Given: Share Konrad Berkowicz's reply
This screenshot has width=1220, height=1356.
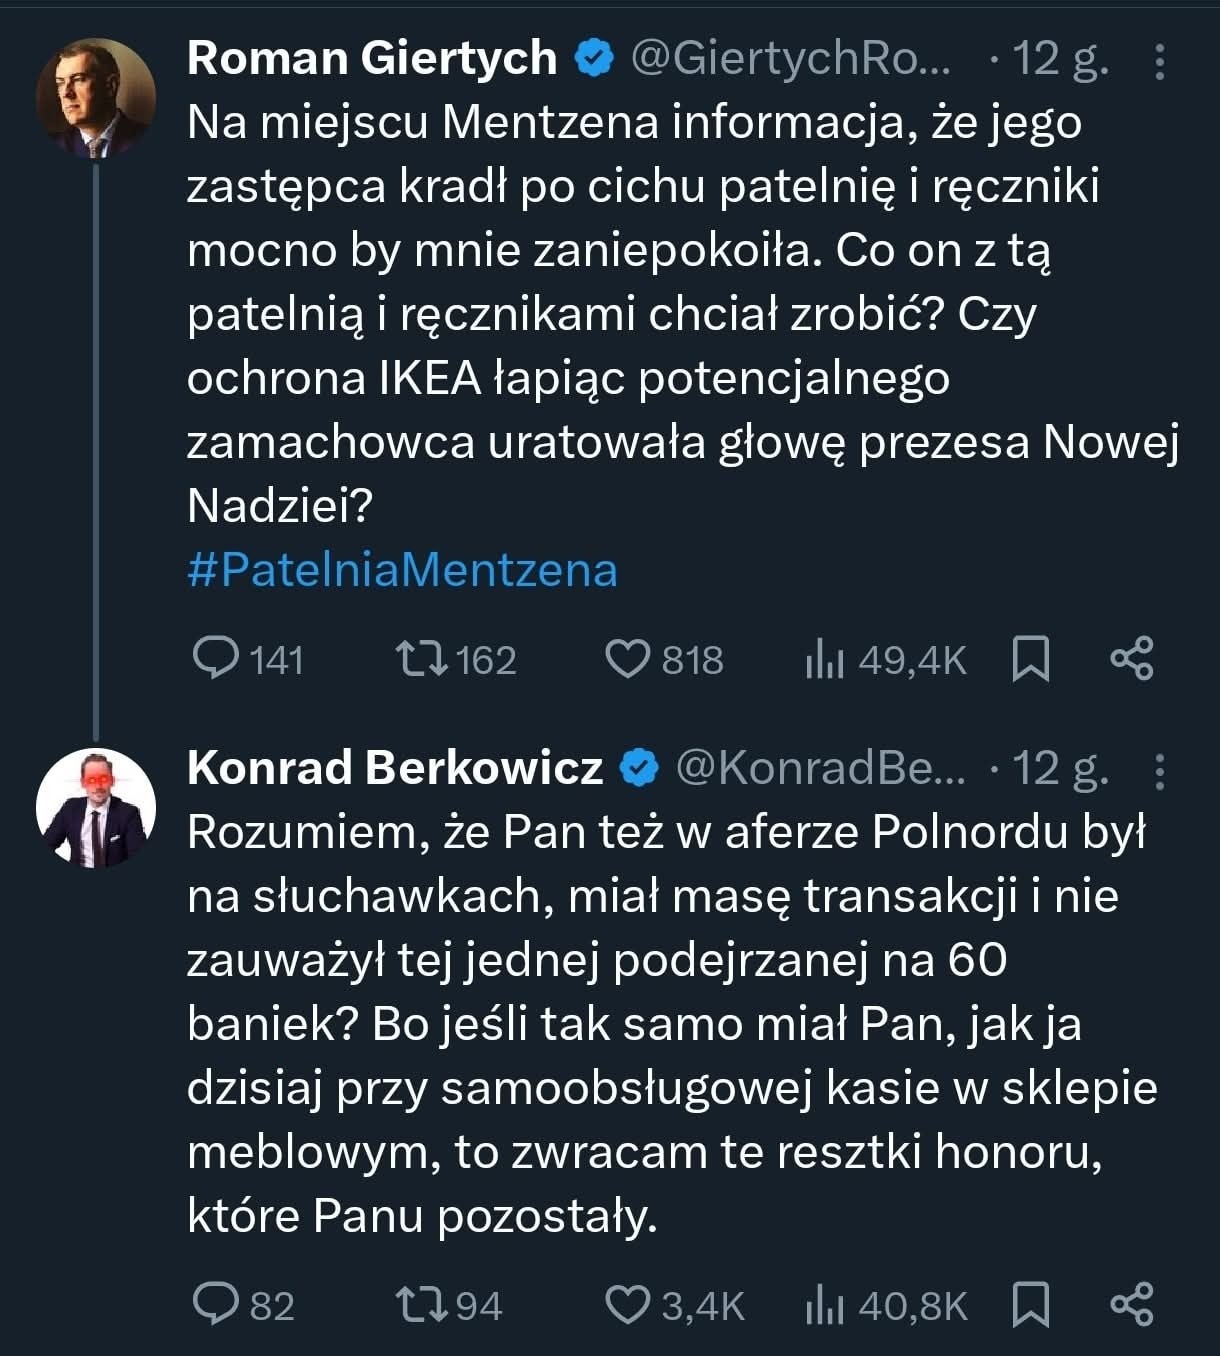Looking at the screenshot, I should 1132,1305.
